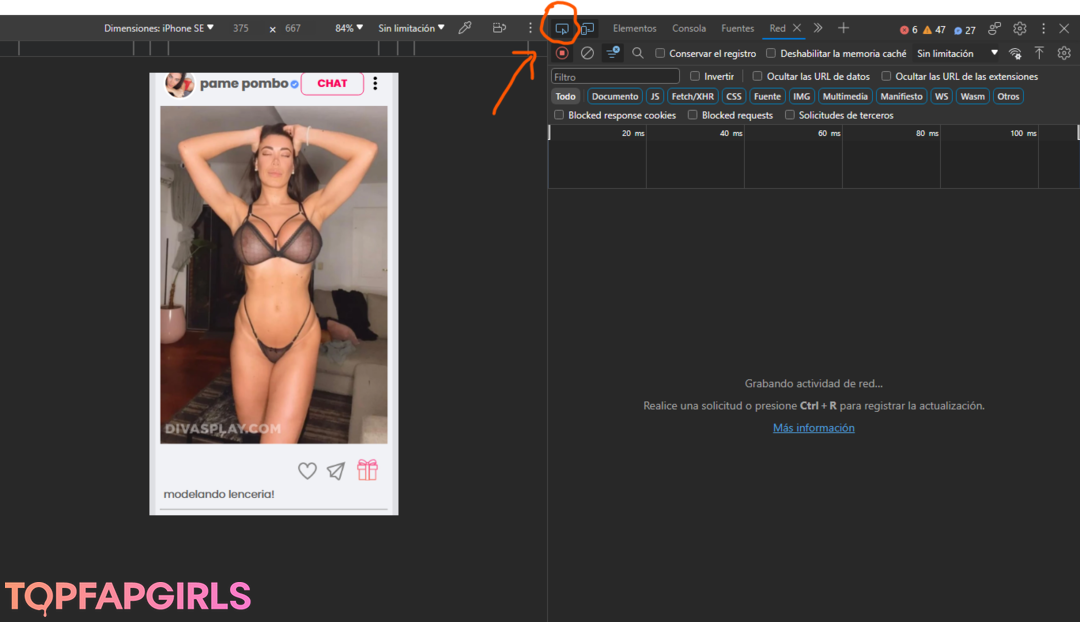
Task: Select the IMG request type filter
Action: pos(801,97)
